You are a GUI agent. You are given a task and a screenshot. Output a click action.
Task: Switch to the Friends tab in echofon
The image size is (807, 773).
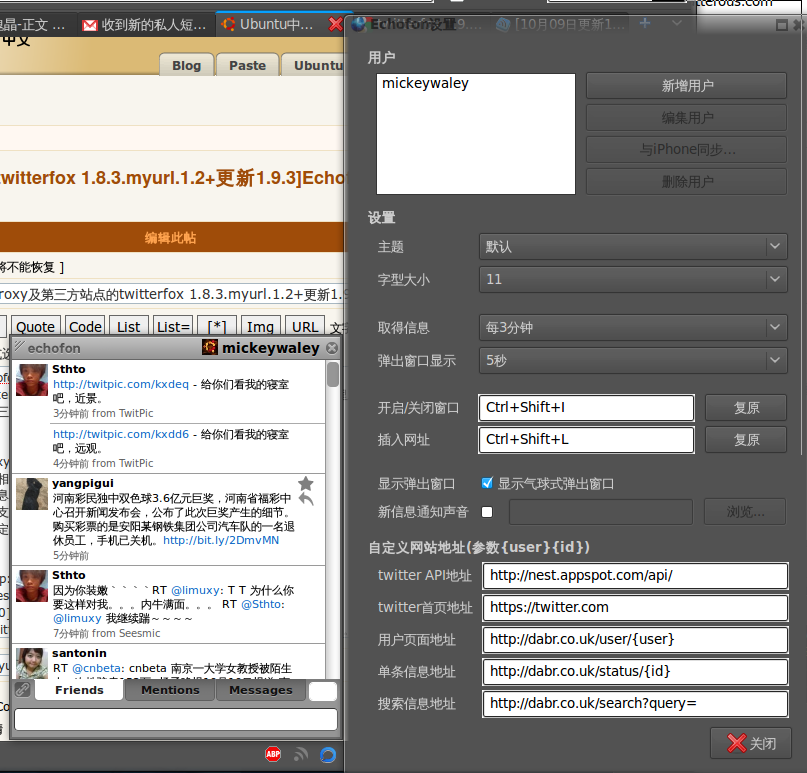(x=79, y=690)
